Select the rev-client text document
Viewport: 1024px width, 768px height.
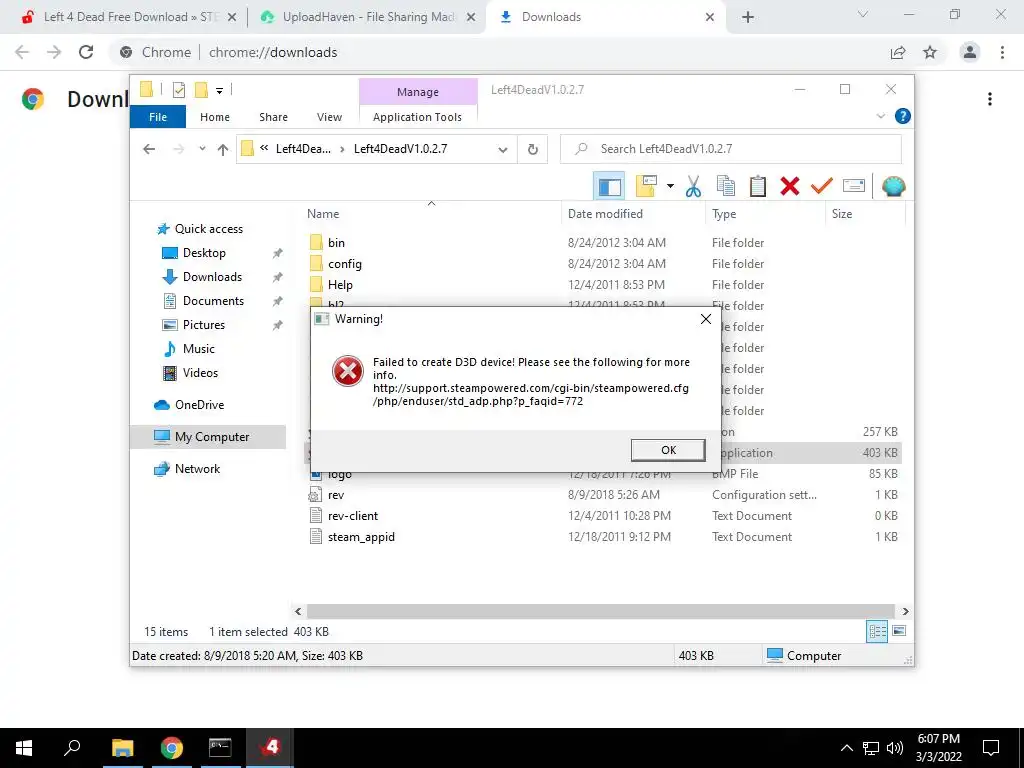click(353, 516)
